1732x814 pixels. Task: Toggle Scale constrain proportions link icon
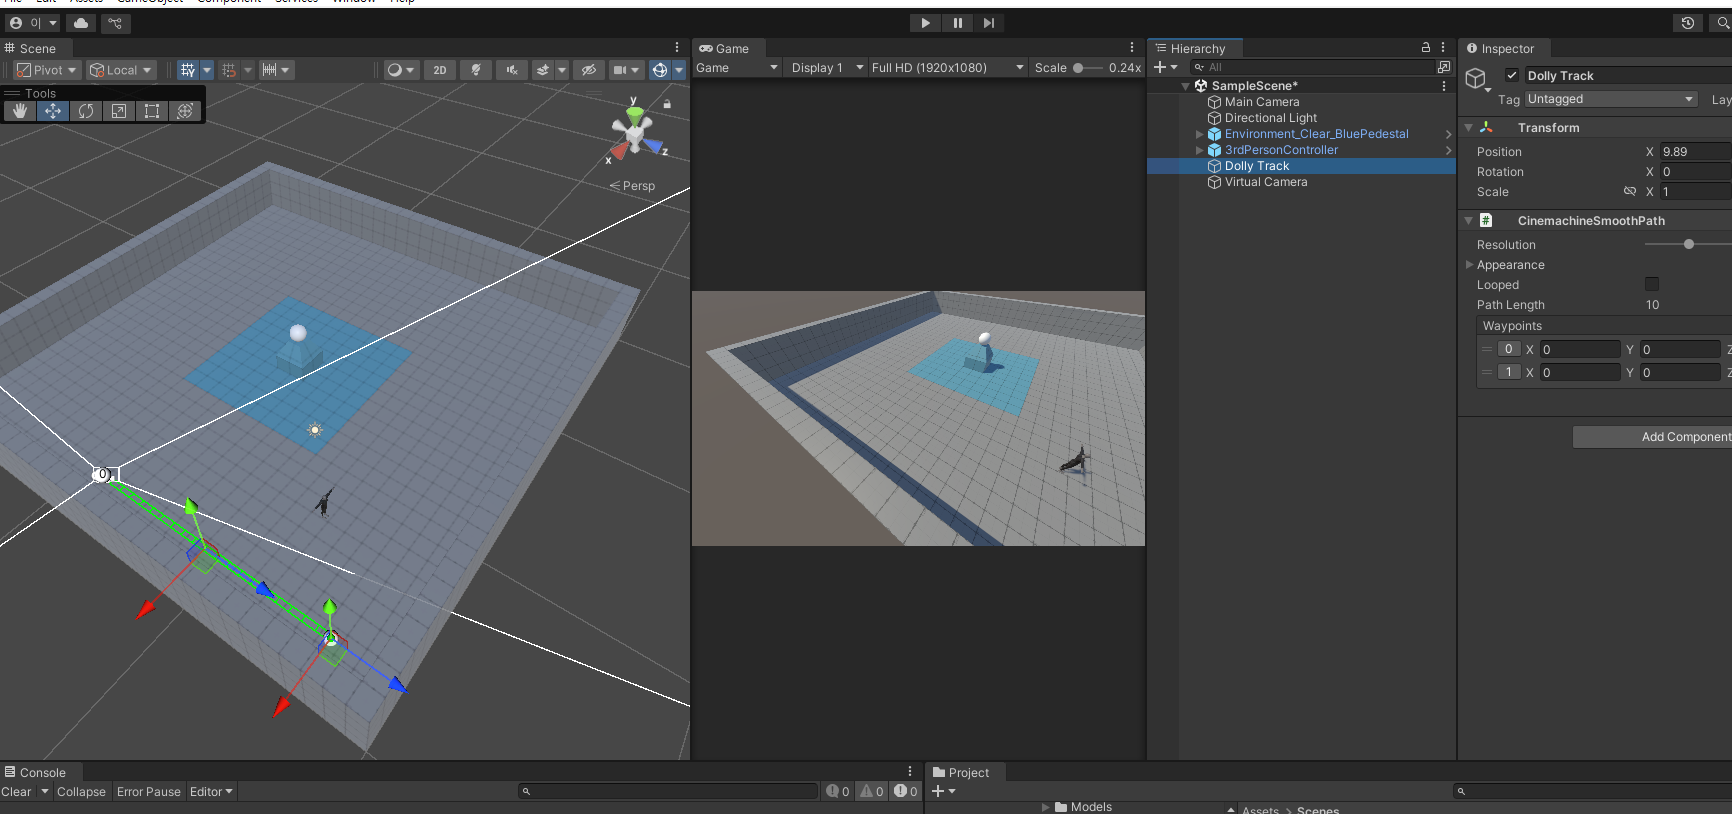(1630, 191)
